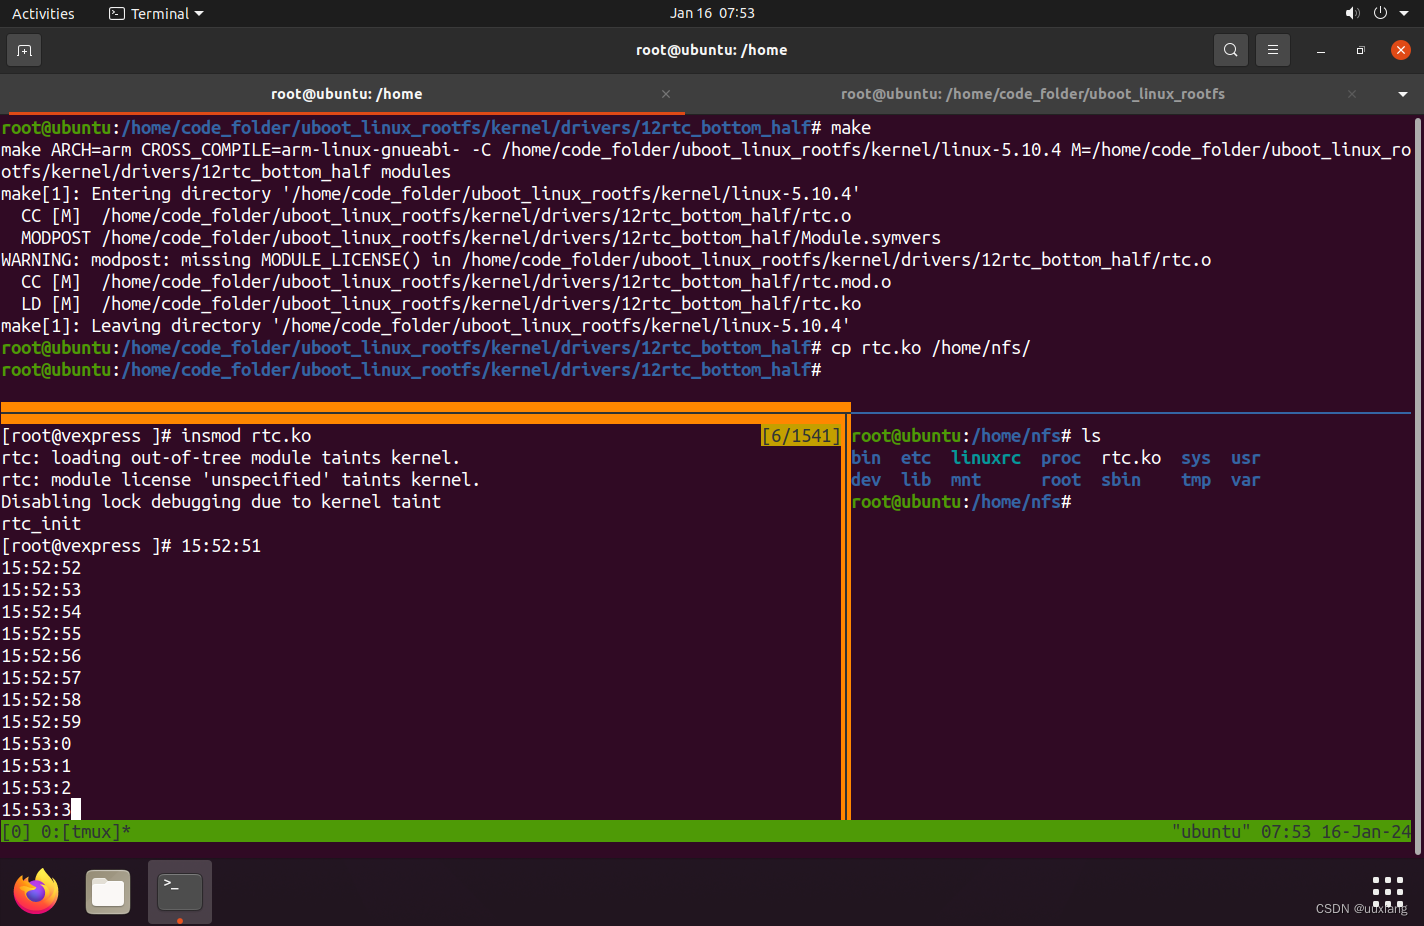Maximize the terminal window

click(x=1360, y=50)
